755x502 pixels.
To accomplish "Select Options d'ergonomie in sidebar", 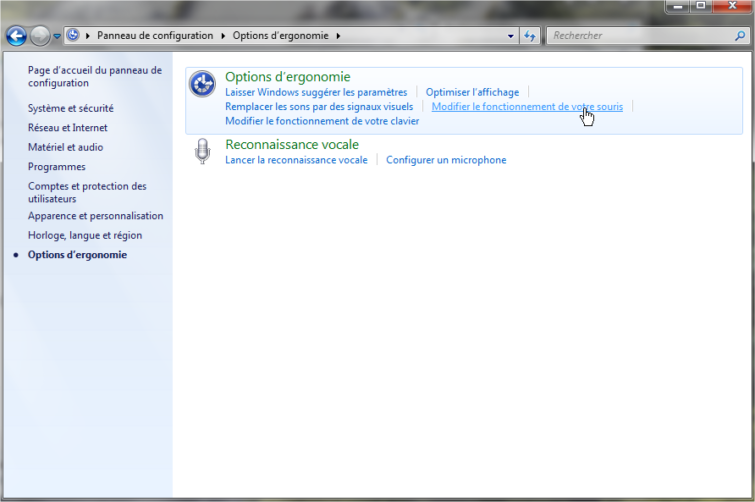I will click(x=78, y=255).
